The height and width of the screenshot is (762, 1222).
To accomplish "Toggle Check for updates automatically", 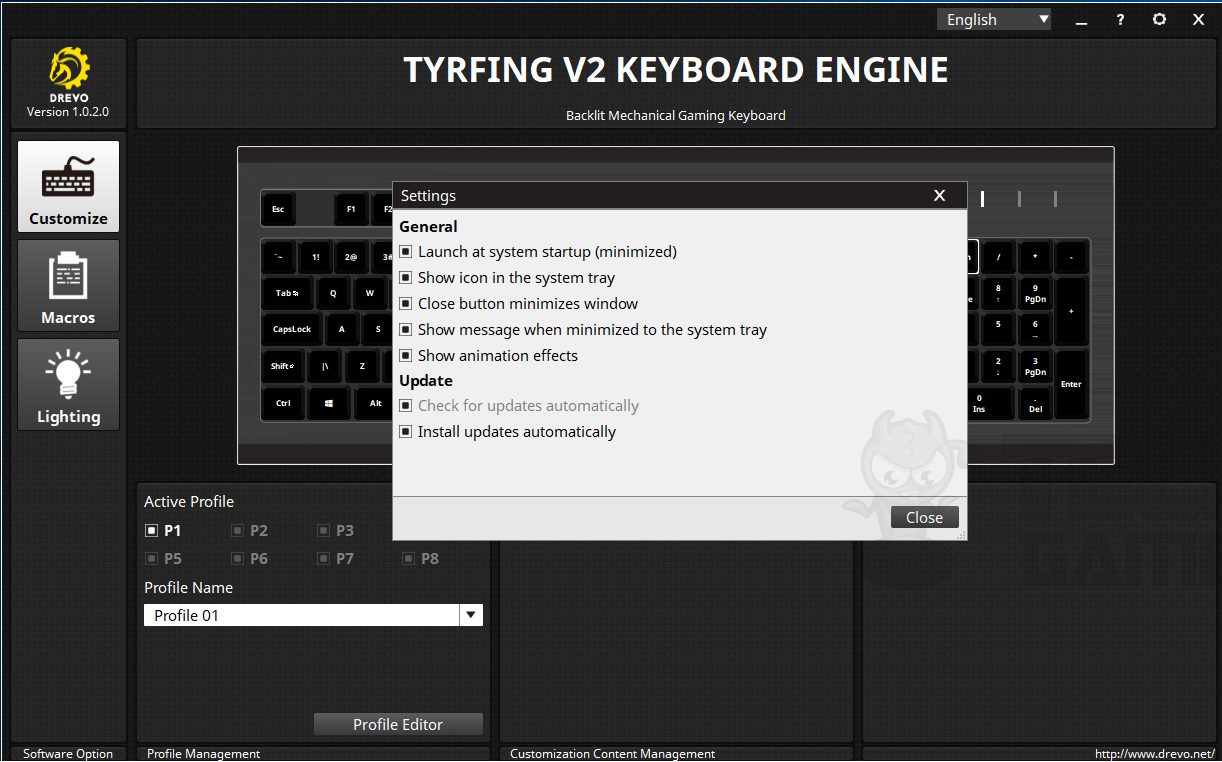I will click(519, 406).
